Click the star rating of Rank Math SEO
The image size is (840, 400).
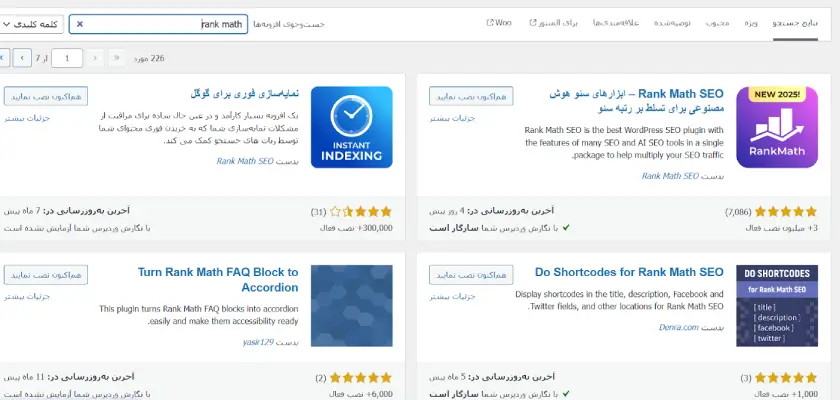point(786,212)
